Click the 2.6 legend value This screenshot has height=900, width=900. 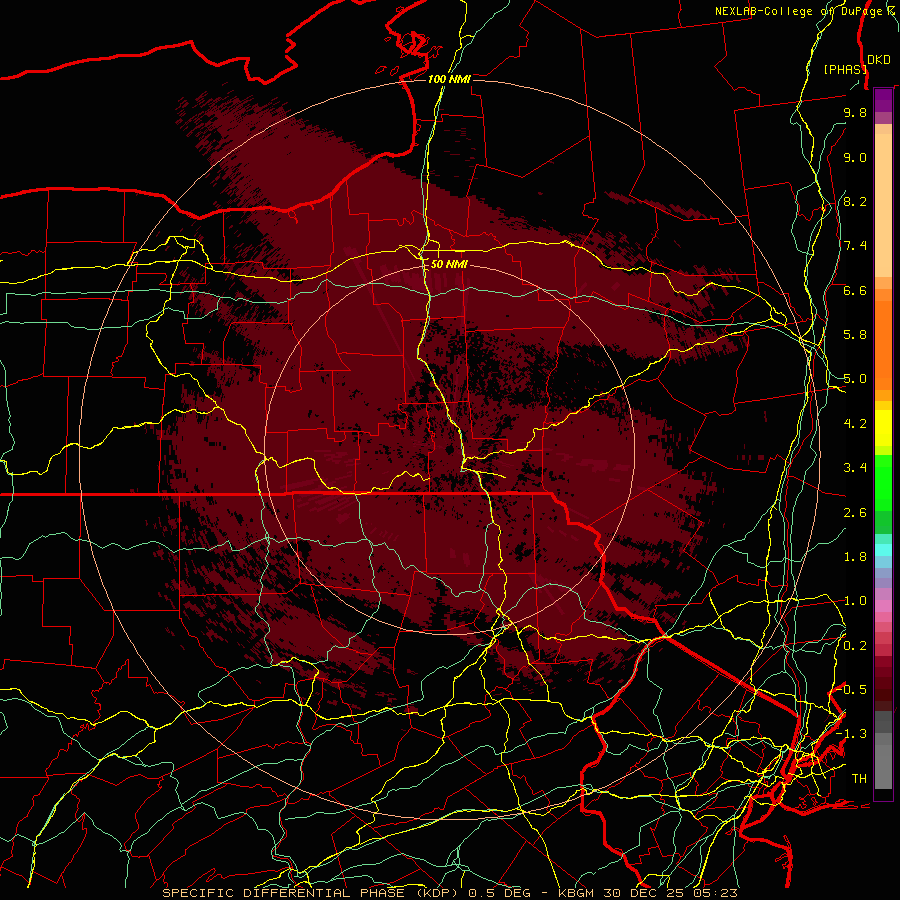[855, 513]
